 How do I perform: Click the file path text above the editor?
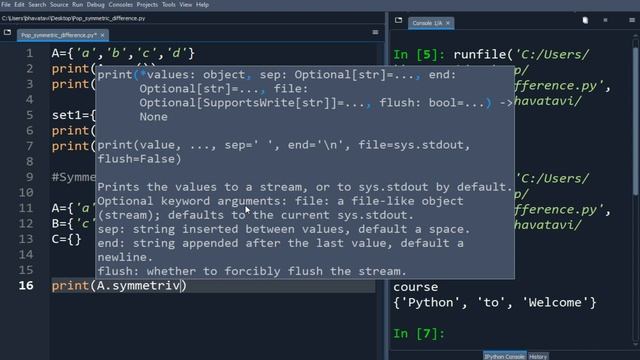73,18
